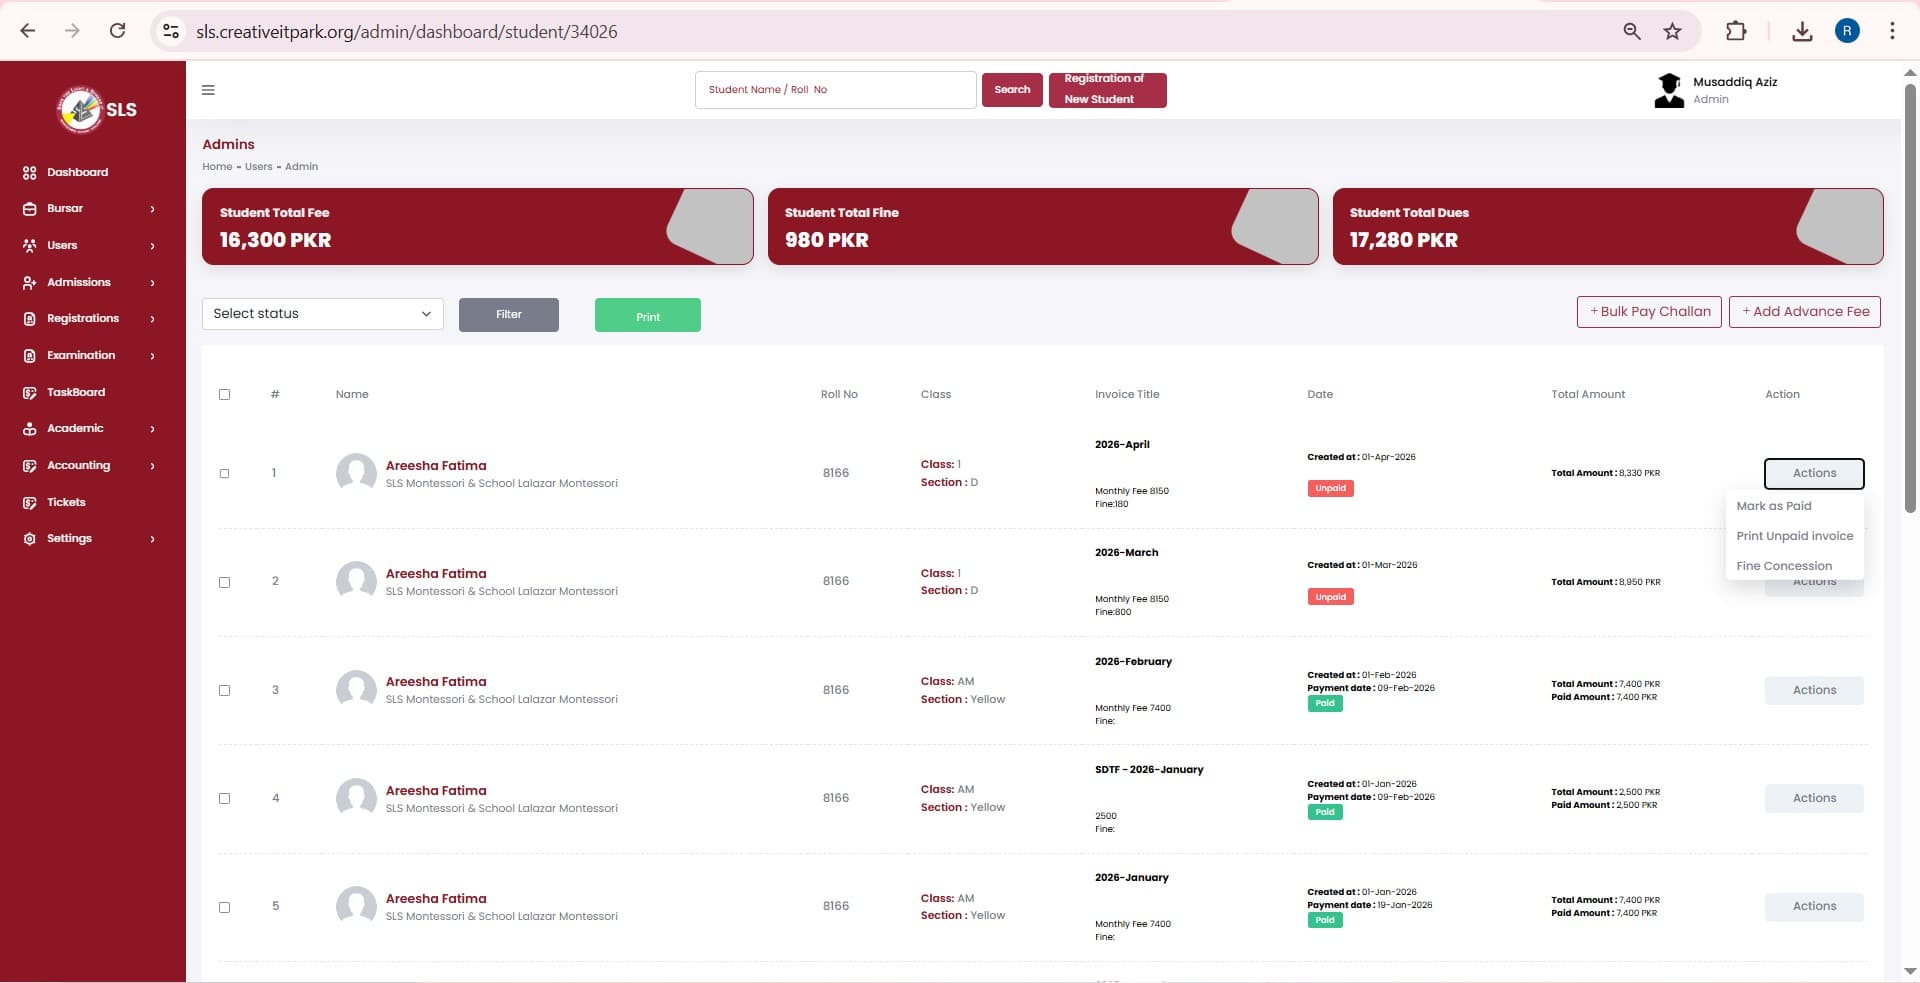The height and width of the screenshot is (983, 1920).
Task: Bookmark this page with the star icon
Action: coord(1672,32)
